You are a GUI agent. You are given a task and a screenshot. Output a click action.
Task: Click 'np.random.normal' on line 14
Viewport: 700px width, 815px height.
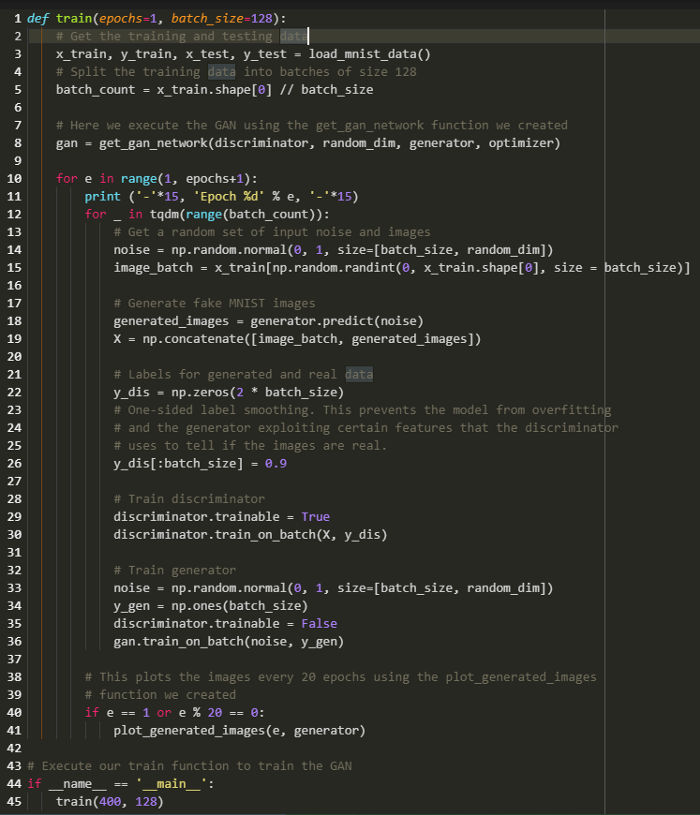pos(229,250)
